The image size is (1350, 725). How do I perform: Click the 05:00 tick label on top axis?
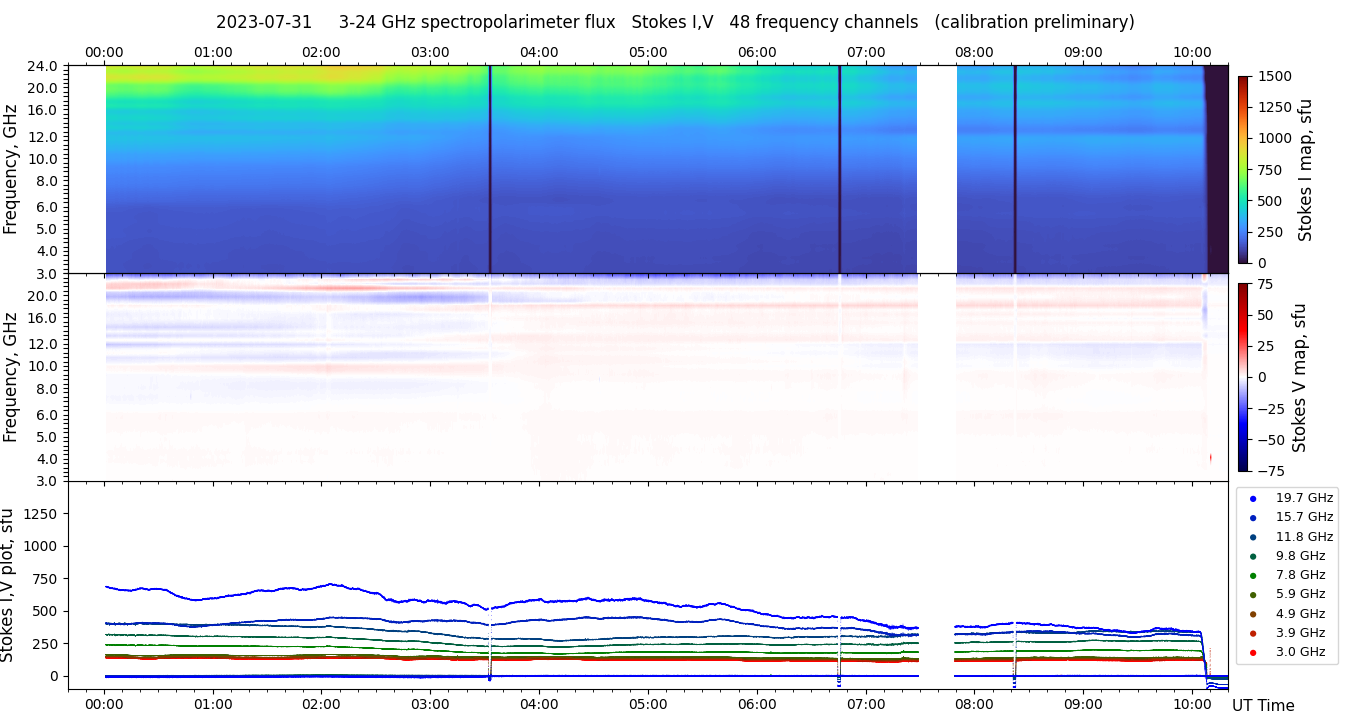(x=648, y=52)
